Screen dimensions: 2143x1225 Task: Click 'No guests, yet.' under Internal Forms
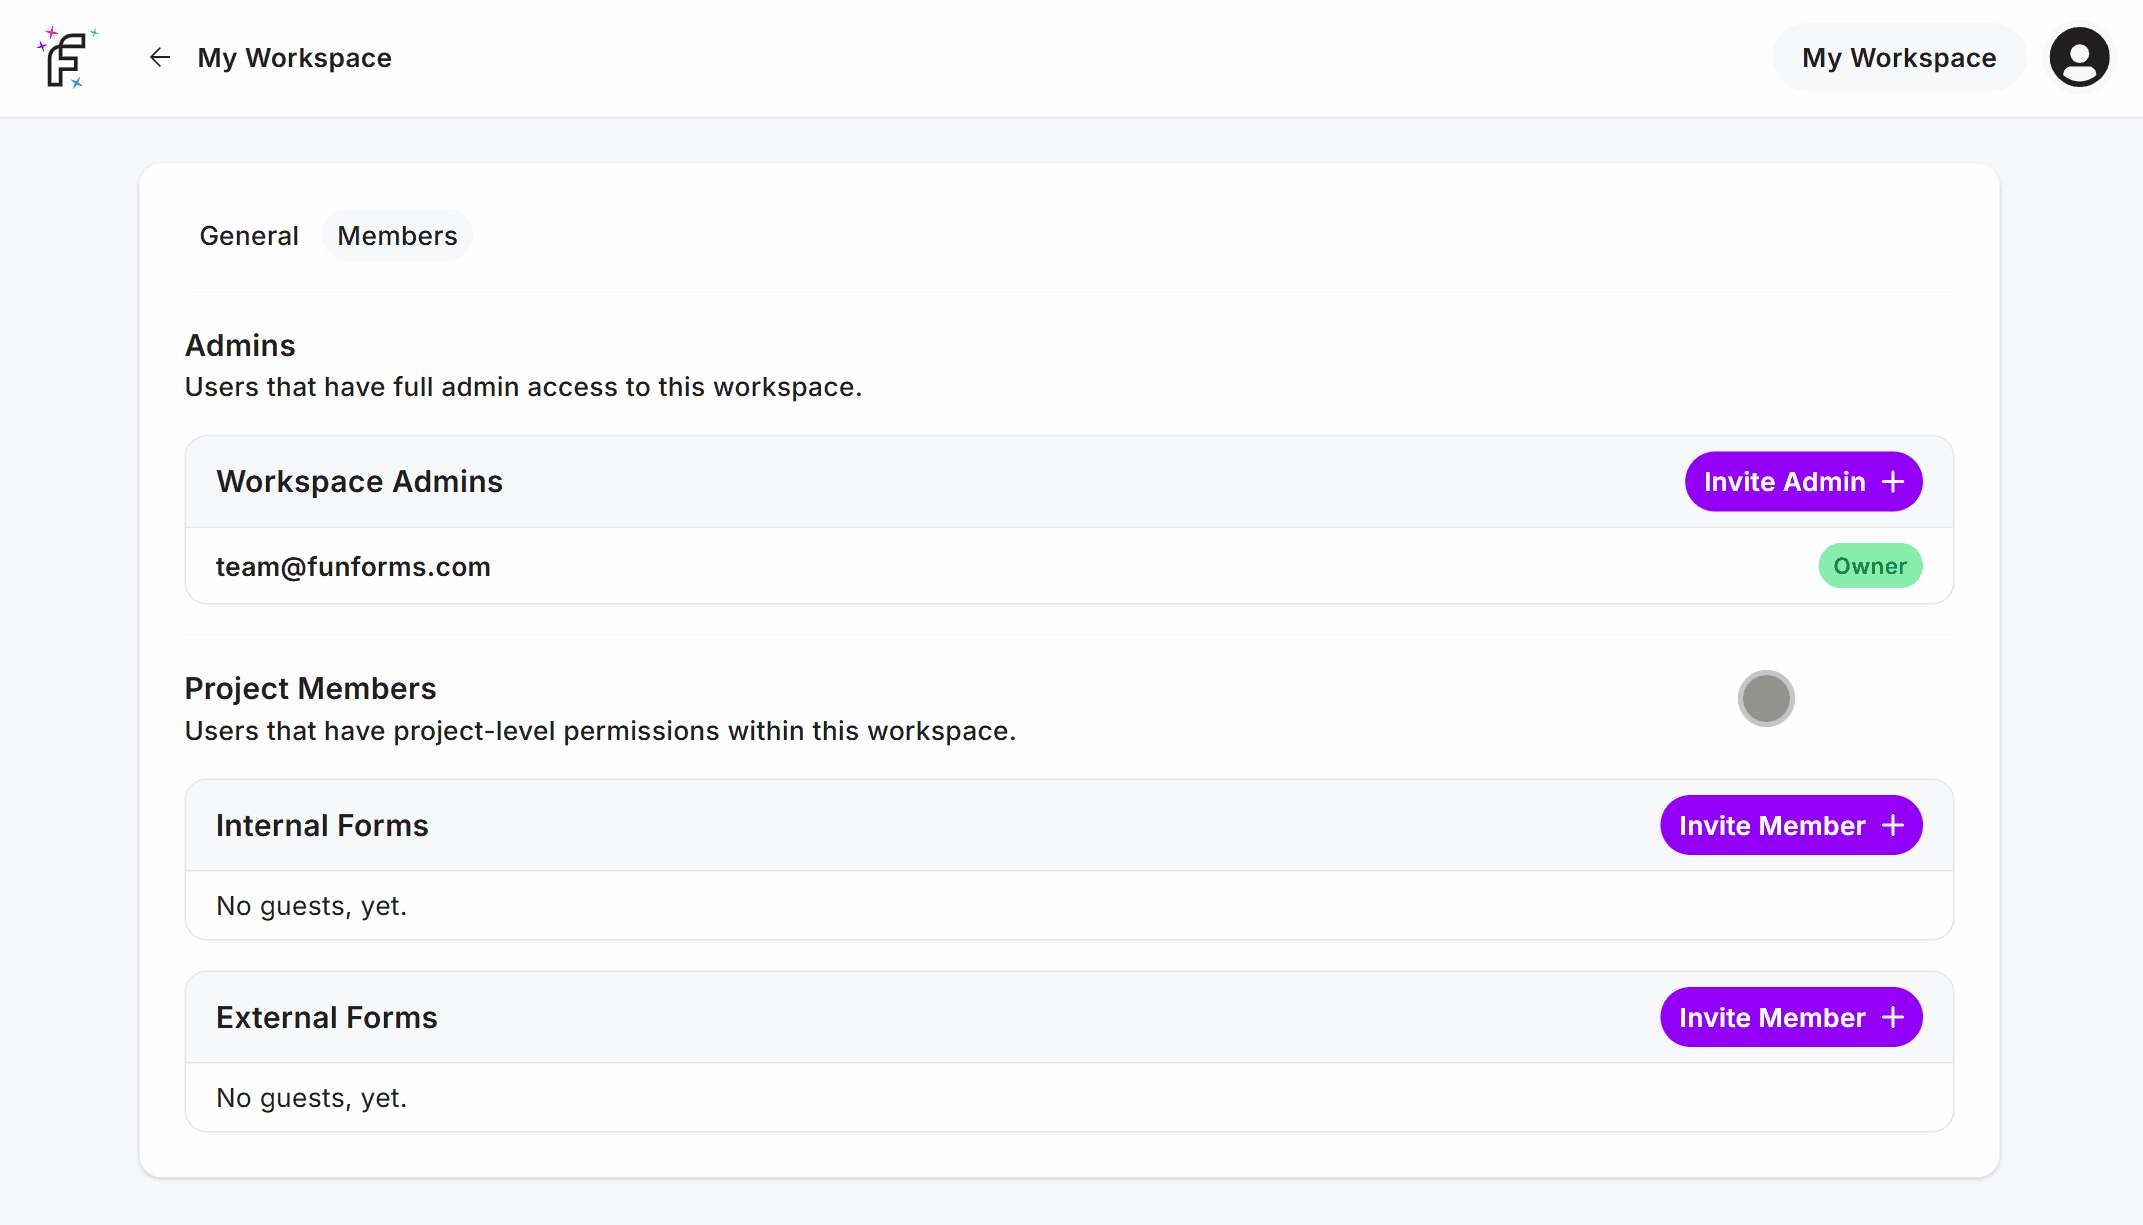pyautogui.click(x=312, y=906)
